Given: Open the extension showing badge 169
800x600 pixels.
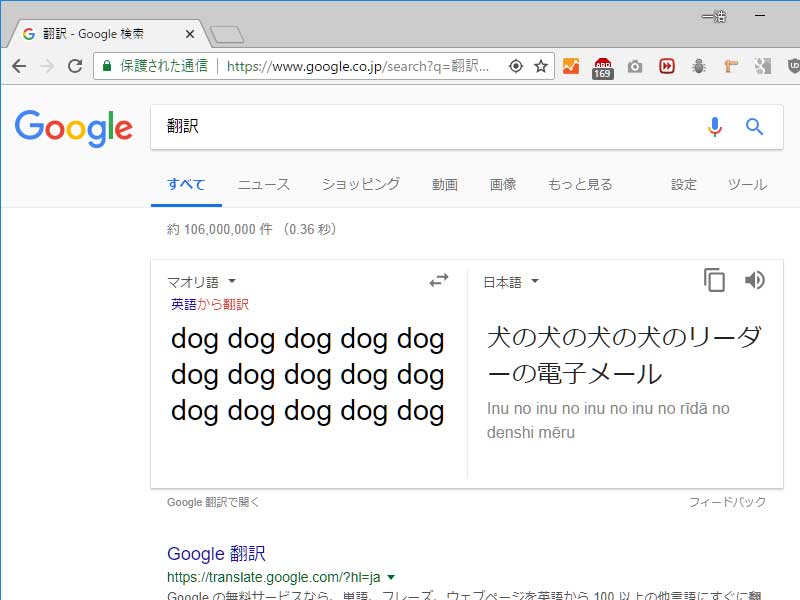Looking at the screenshot, I should (603, 68).
